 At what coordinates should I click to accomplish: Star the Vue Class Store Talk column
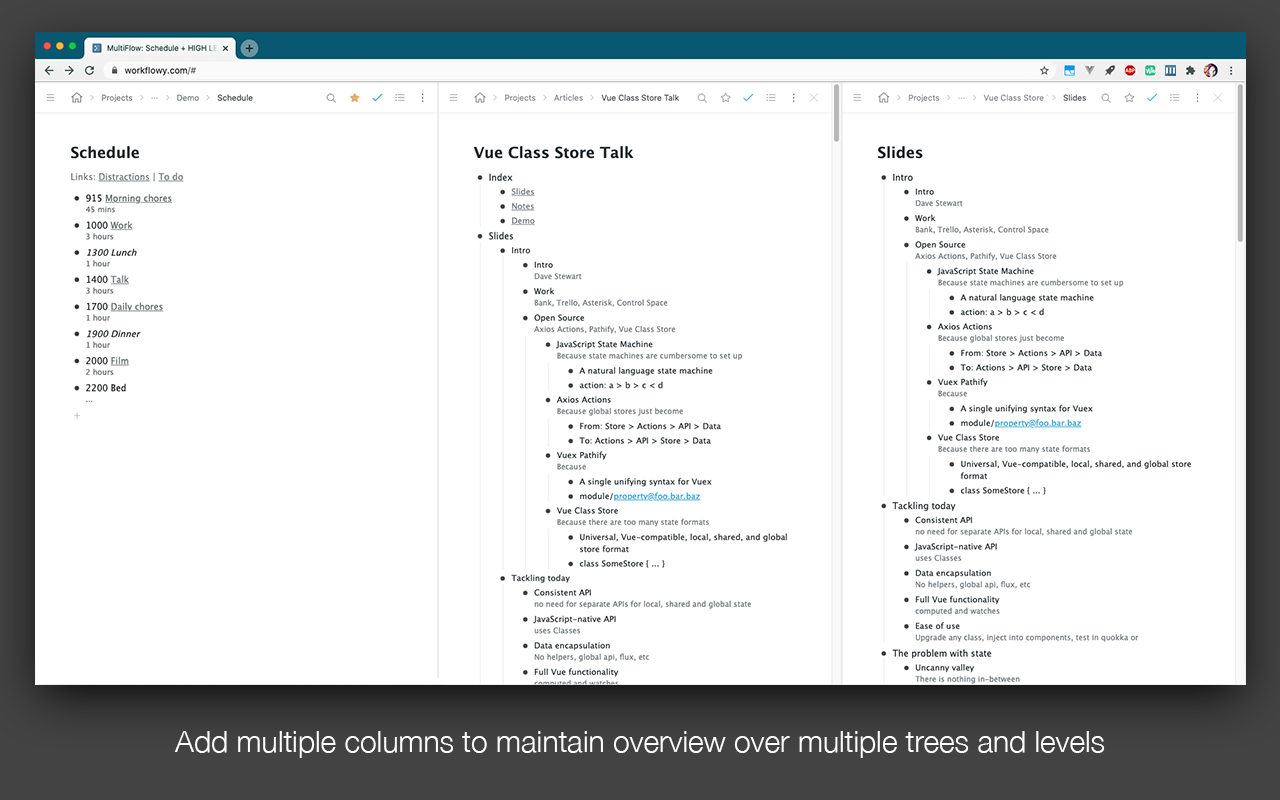pos(725,97)
